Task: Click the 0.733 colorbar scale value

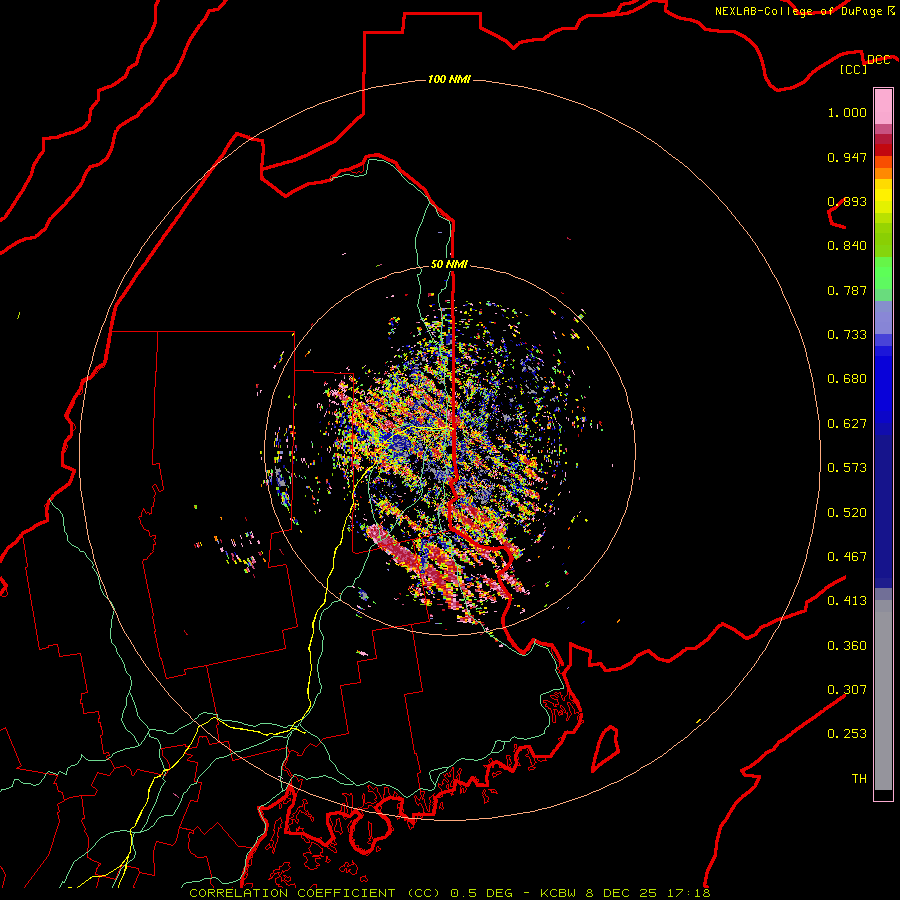Action: (847, 335)
